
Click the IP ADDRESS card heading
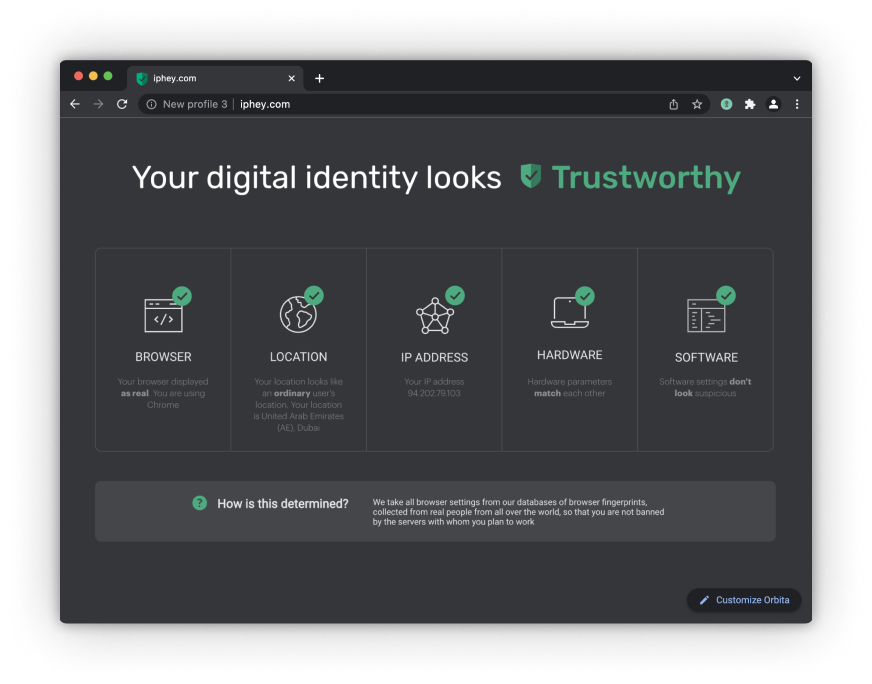[x=434, y=358]
